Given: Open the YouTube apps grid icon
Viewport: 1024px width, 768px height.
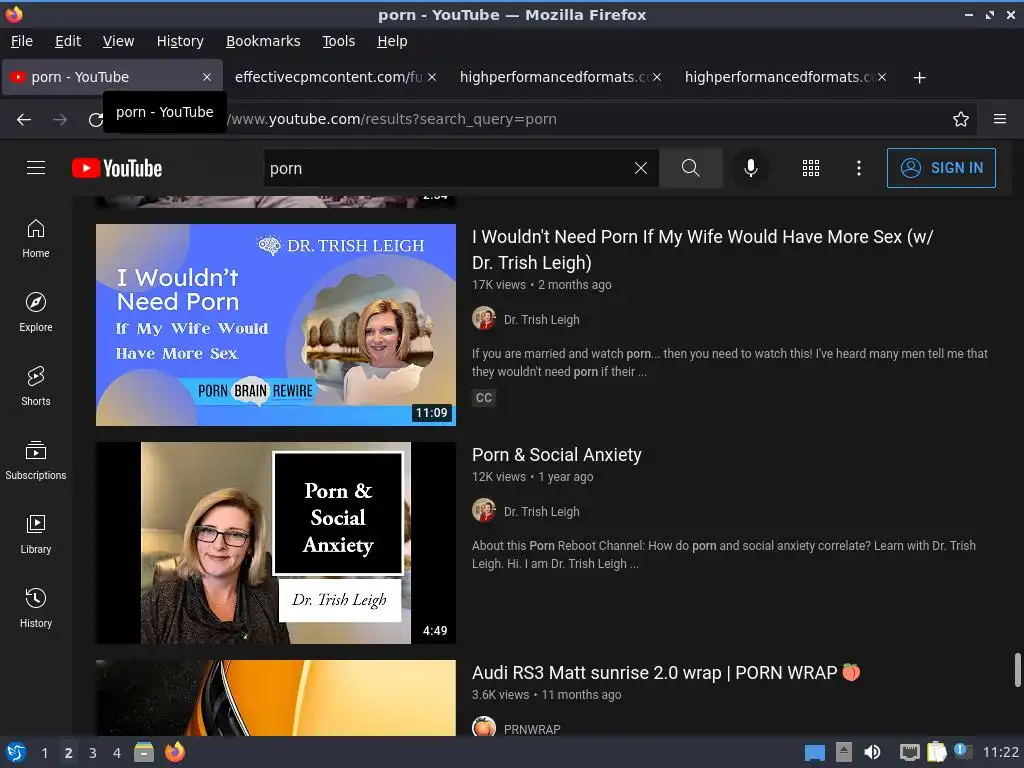Looking at the screenshot, I should (x=810, y=168).
